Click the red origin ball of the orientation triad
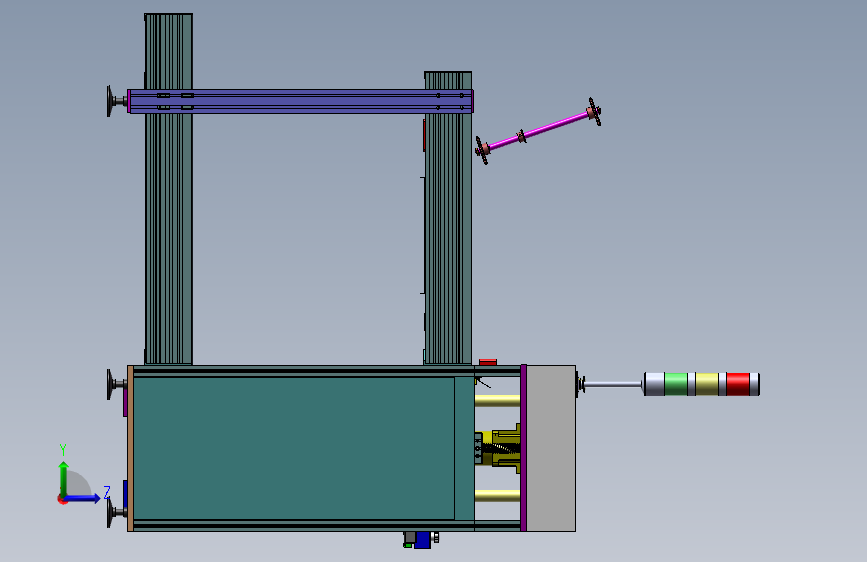The width and height of the screenshot is (867, 562). [x=62, y=499]
